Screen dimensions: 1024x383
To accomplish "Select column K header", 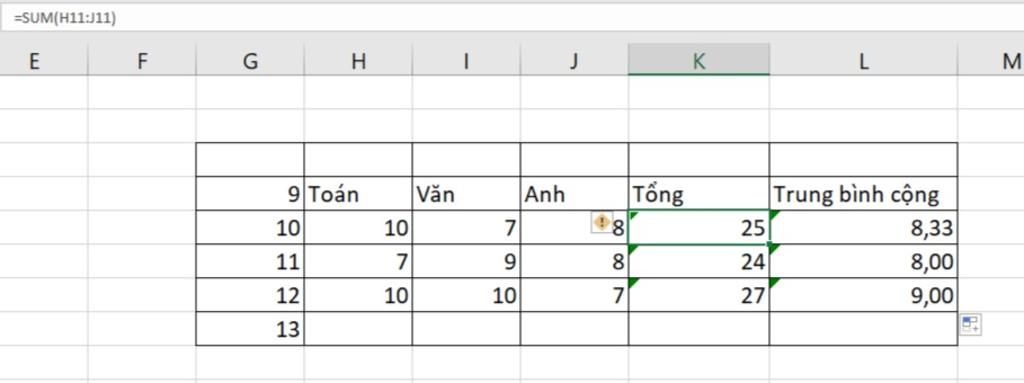I will 699,61.
